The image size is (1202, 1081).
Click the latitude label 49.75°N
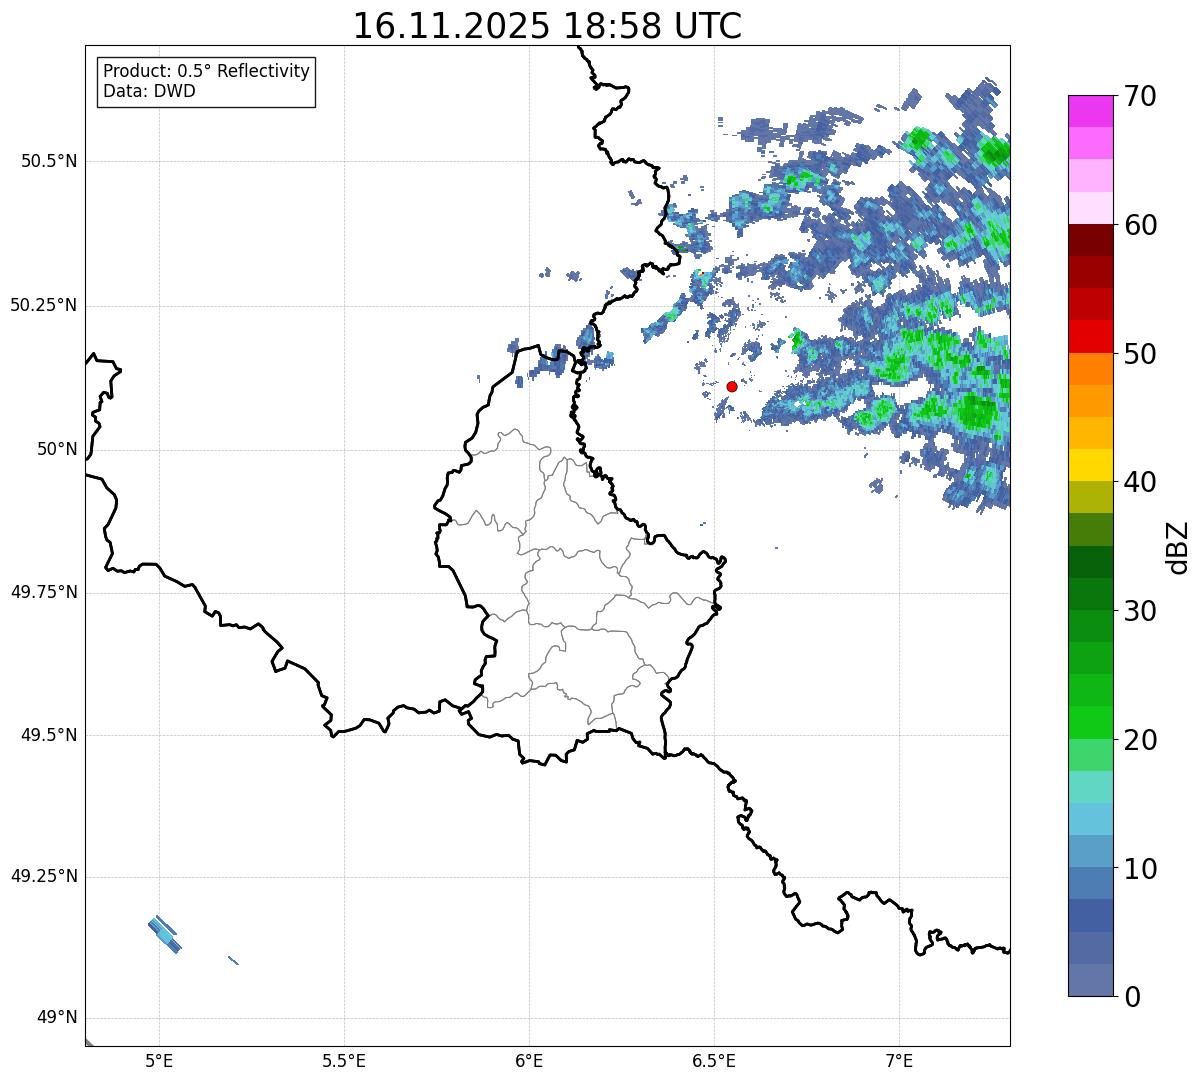click(44, 592)
